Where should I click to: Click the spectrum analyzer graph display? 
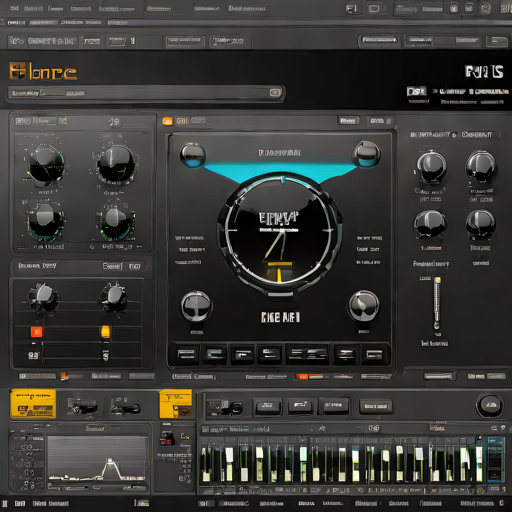pos(97,459)
